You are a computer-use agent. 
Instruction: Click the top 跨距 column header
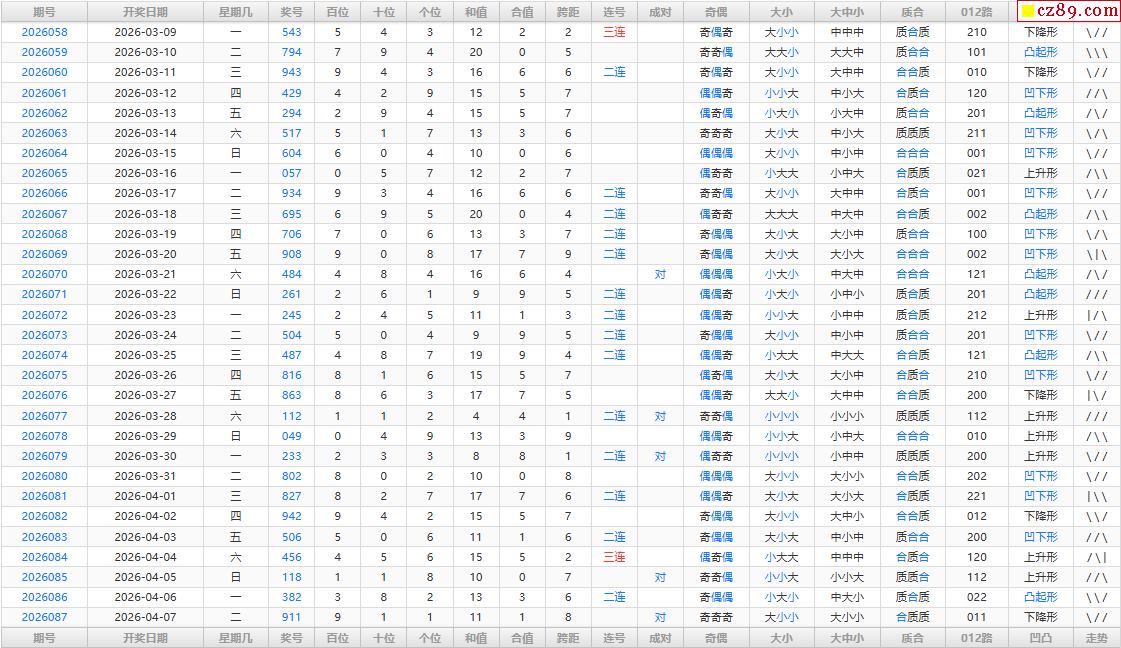coord(568,12)
